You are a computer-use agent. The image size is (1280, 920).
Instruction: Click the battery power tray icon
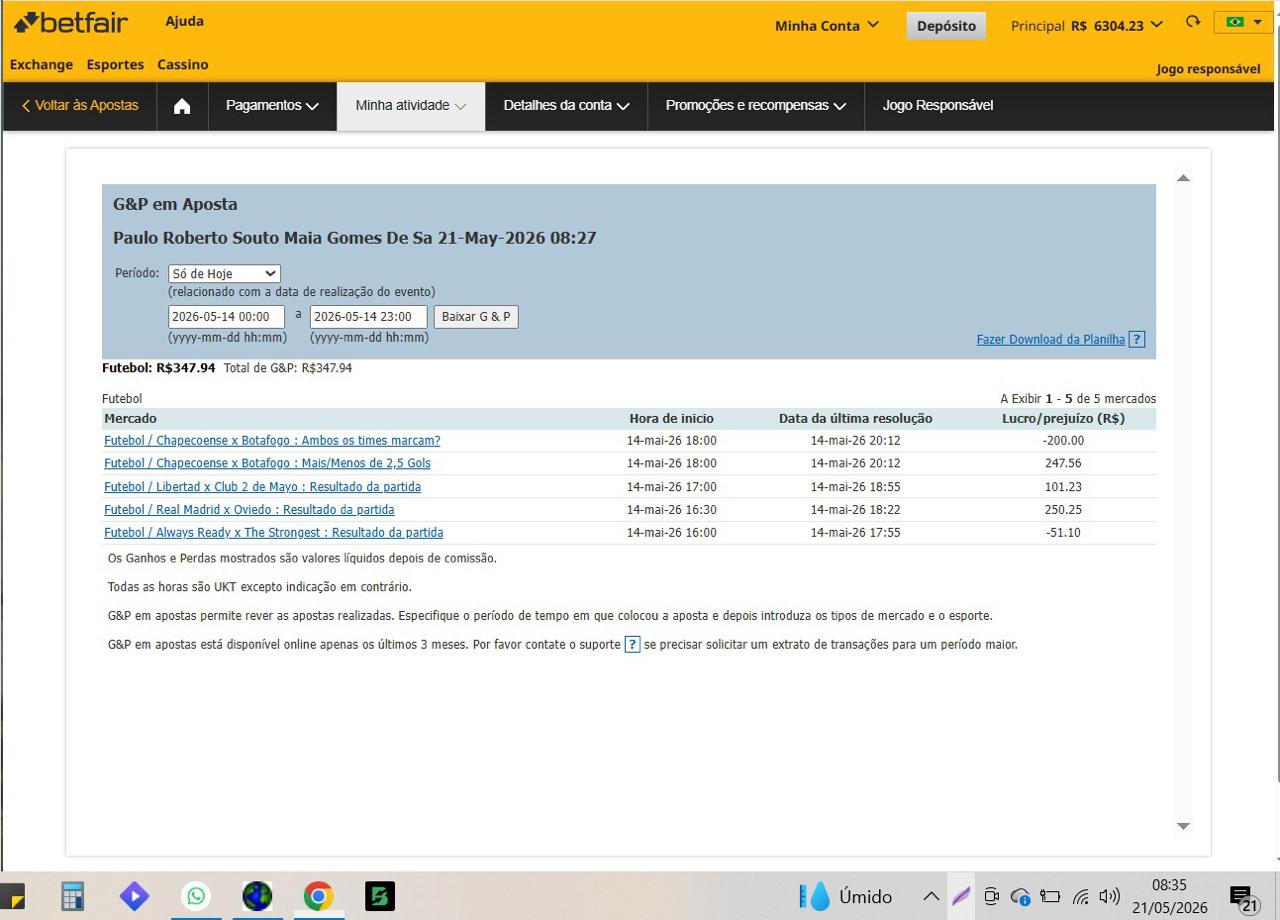[1050, 896]
